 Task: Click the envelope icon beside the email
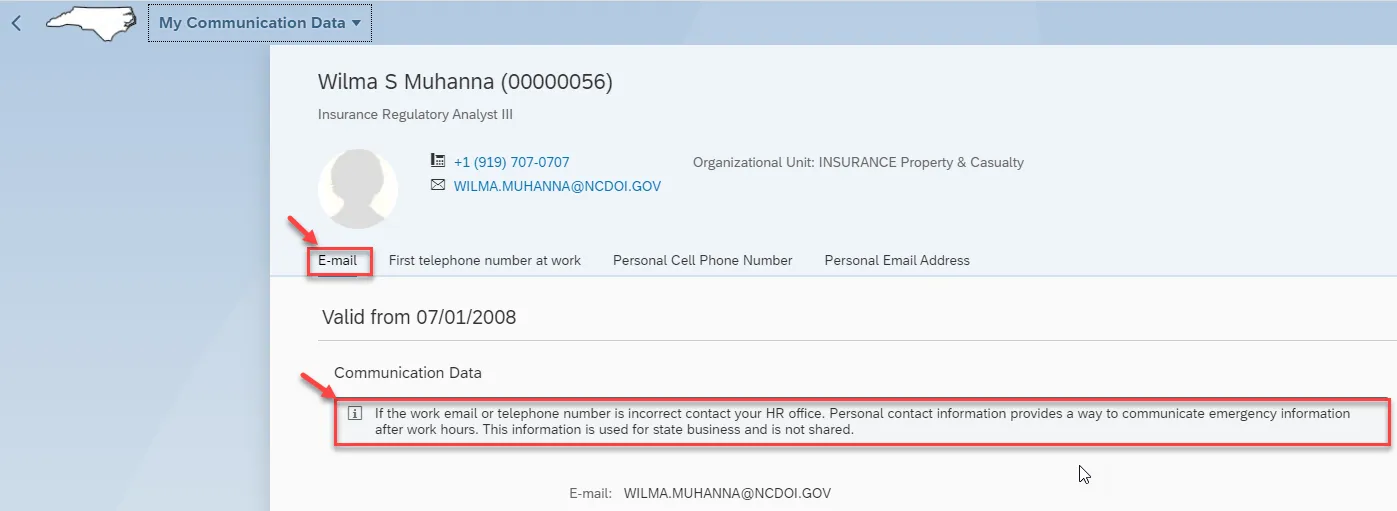click(437, 185)
